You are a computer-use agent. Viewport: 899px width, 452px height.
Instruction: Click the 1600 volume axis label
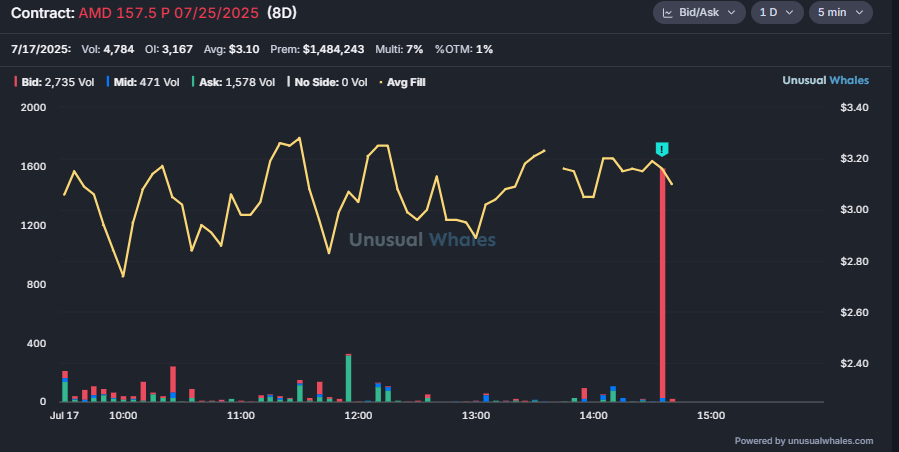pos(33,166)
